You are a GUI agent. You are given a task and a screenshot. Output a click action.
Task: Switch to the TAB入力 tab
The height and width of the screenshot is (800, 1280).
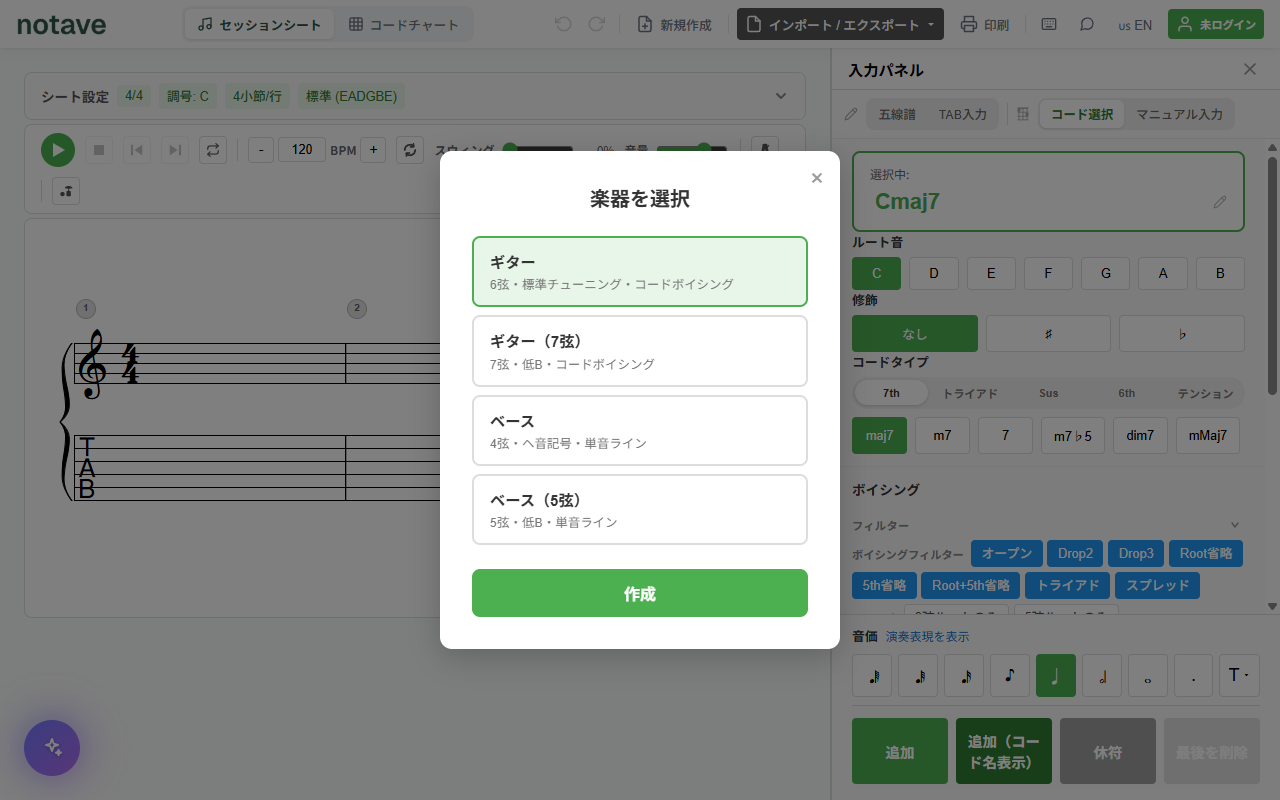962,114
